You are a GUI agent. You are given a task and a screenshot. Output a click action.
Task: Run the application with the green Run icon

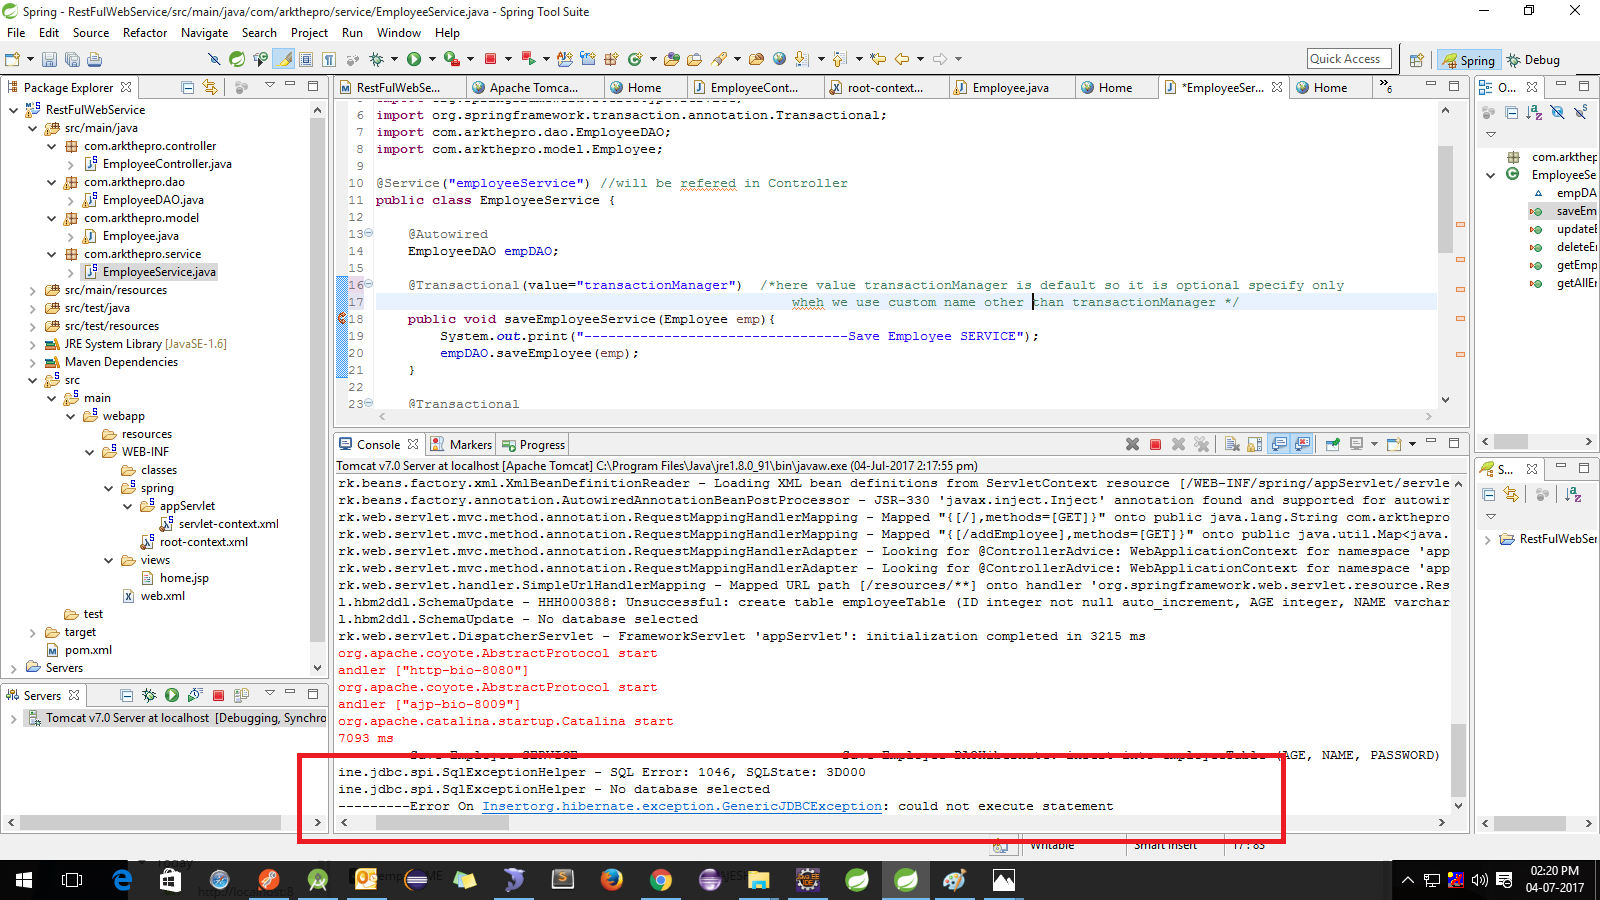[414, 59]
